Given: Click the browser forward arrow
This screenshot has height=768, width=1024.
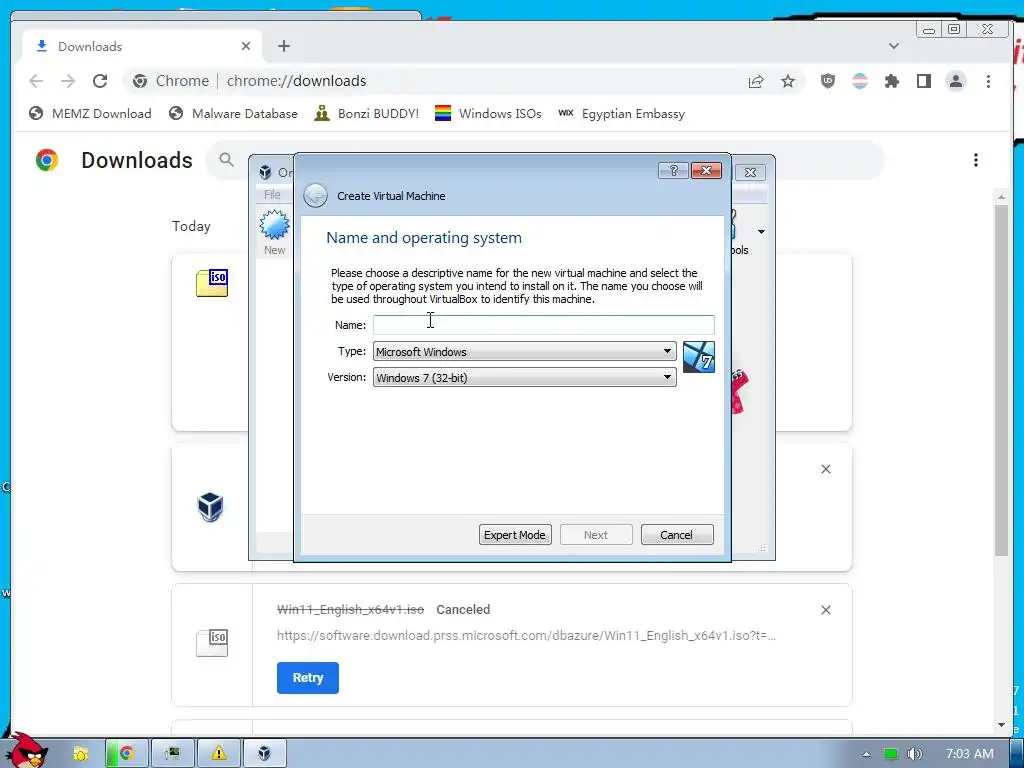Looking at the screenshot, I should click(x=68, y=81).
